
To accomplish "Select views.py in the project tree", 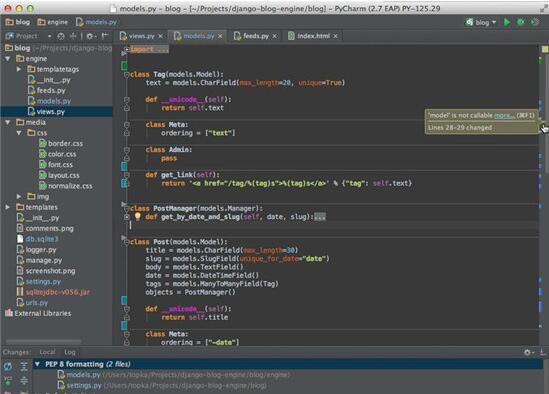I will tap(46, 112).
